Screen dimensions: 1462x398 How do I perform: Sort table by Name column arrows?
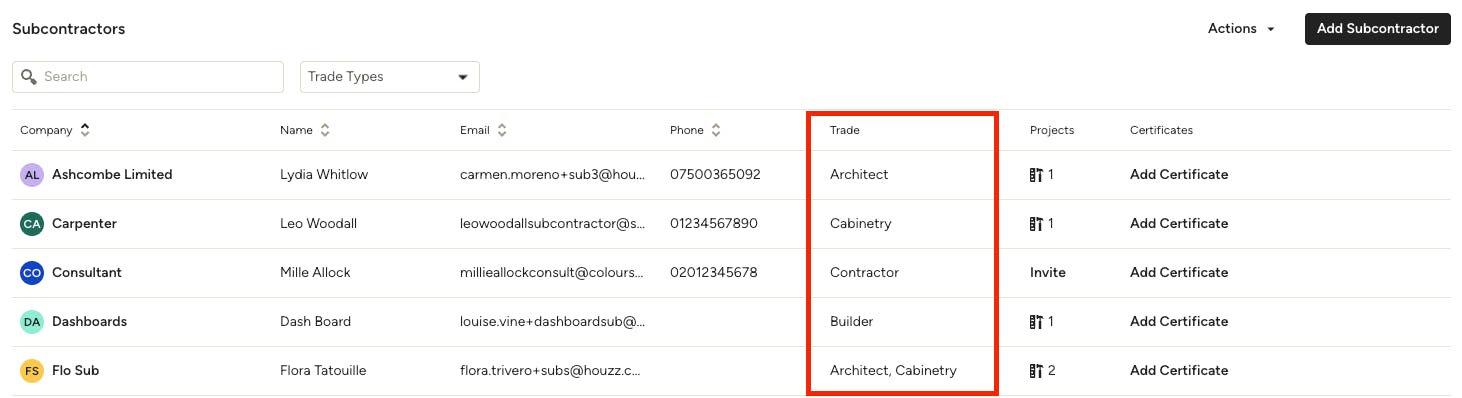[x=325, y=130]
